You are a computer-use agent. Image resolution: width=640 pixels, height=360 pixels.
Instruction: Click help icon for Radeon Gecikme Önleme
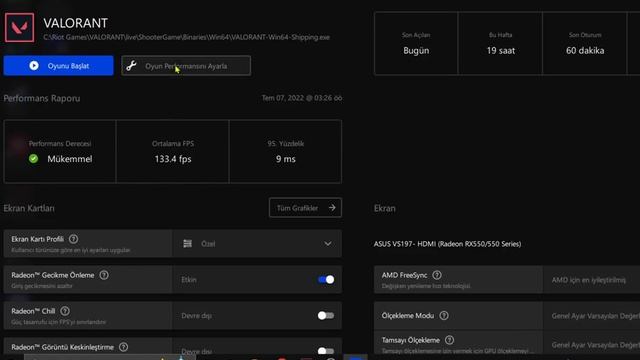pyautogui.click(x=104, y=275)
